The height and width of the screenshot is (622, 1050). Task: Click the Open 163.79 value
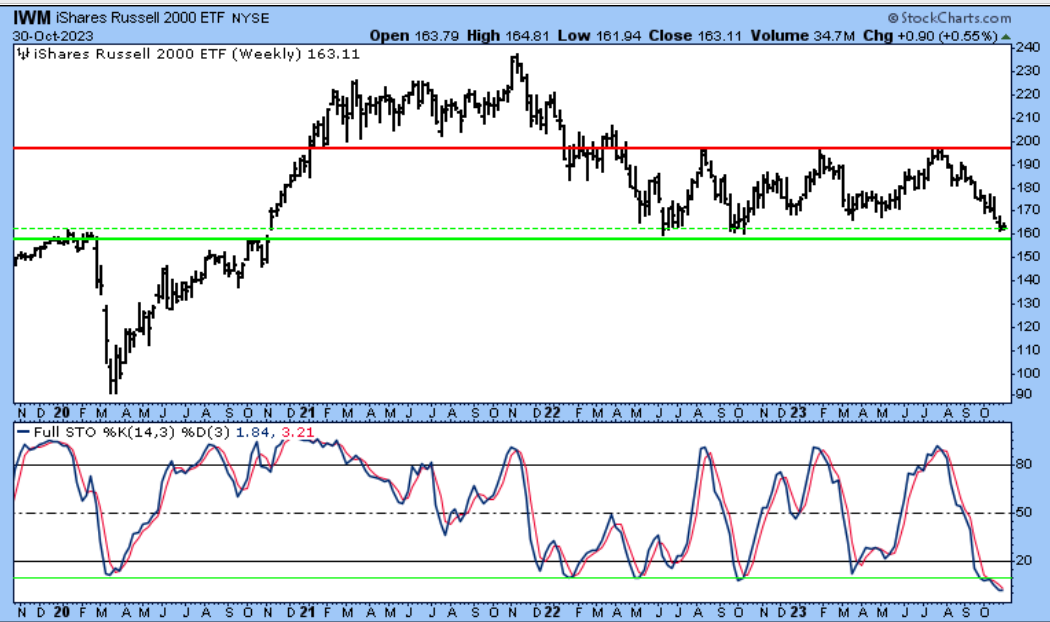click(x=414, y=36)
